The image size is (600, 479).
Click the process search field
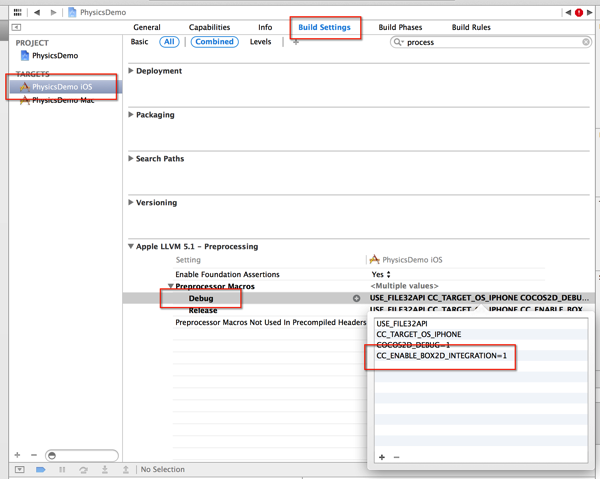491,42
